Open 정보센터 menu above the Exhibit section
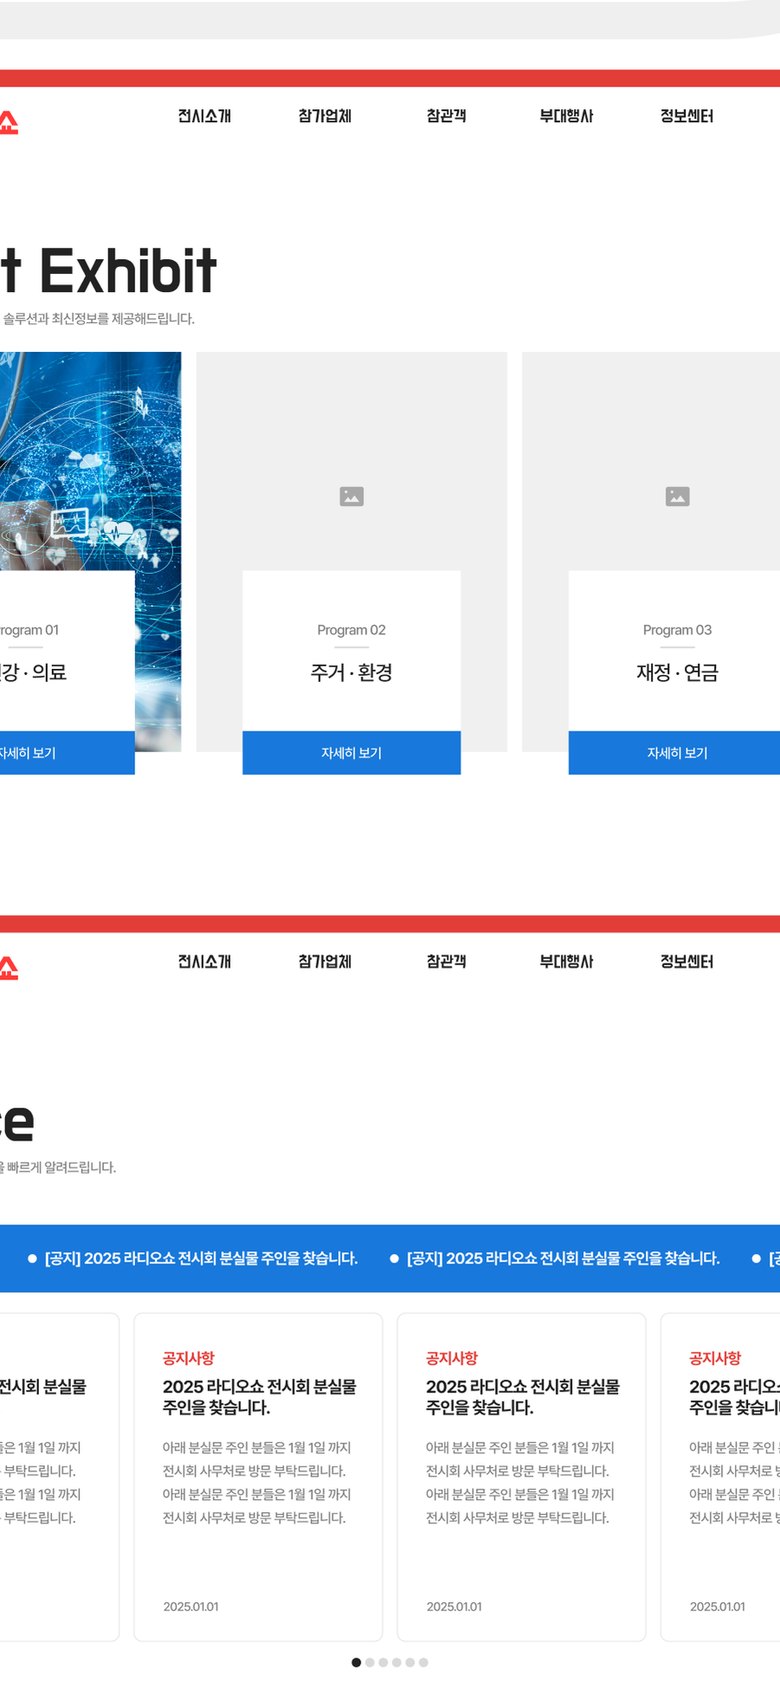Image resolution: width=780 pixels, height=1688 pixels. click(x=687, y=116)
